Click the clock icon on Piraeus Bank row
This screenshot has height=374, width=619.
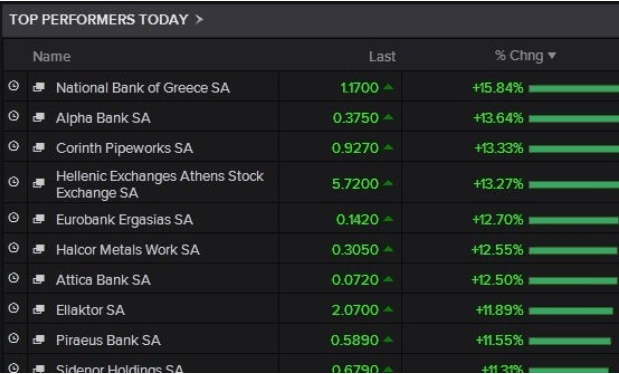pyautogui.click(x=14, y=338)
